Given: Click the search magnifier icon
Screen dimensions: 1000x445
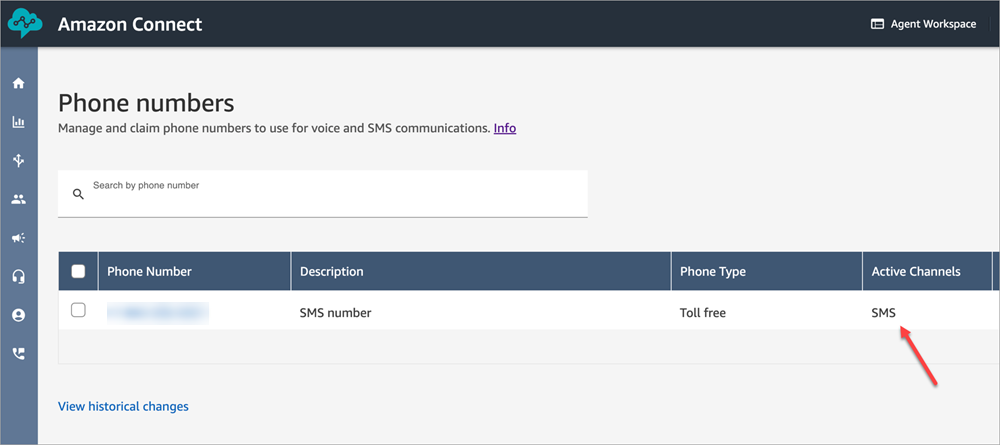Looking at the screenshot, I should 78,194.
